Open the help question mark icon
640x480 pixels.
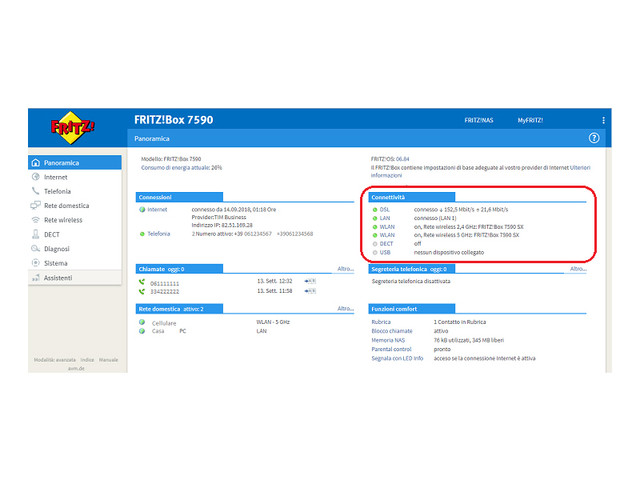(594, 138)
